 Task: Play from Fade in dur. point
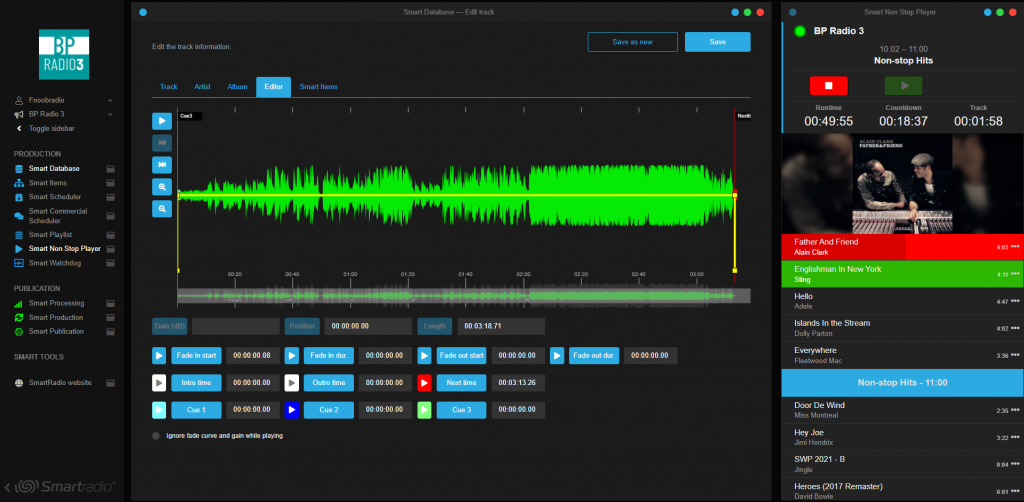292,356
